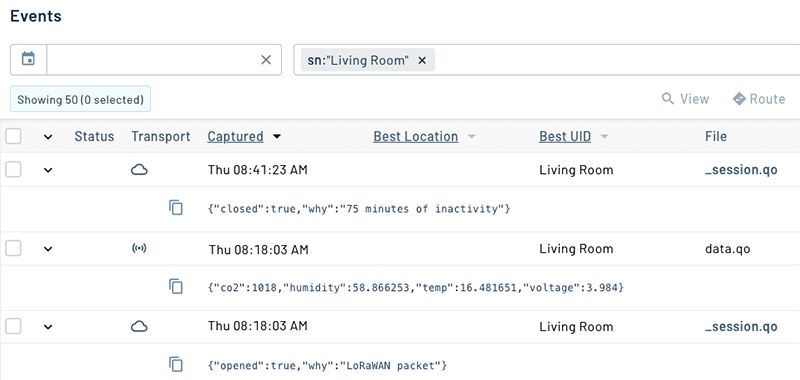Collapse the Thu 08:41:23 AM event row

(x=48, y=170)
